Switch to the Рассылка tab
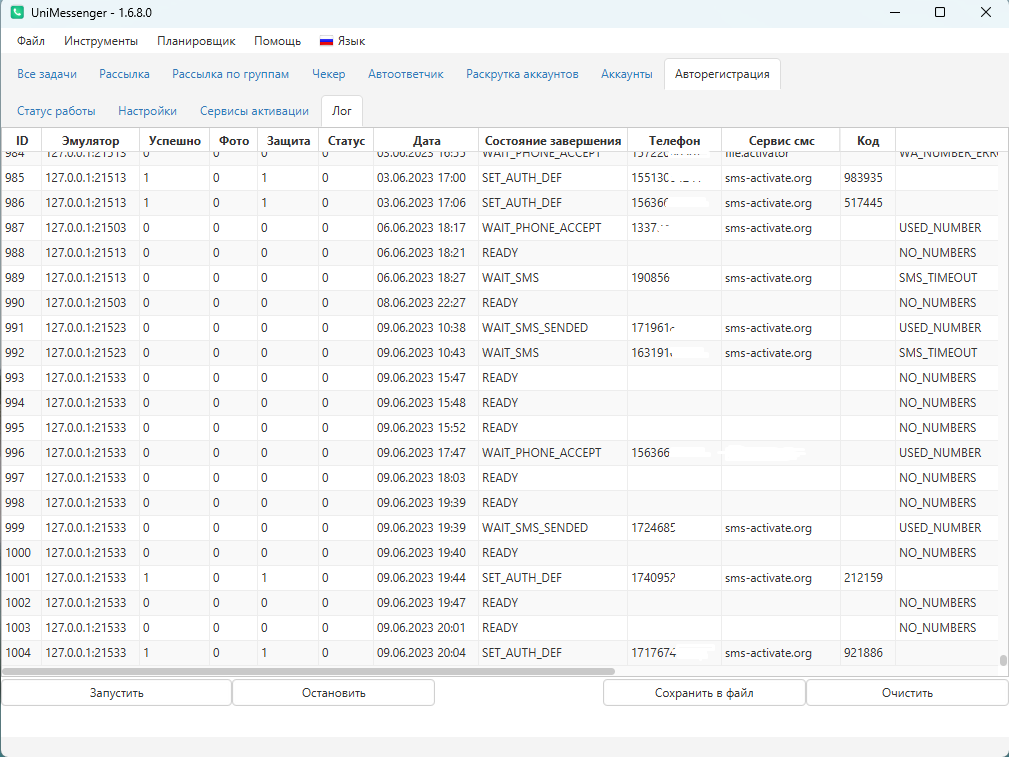The width and height of the screenshot is (1009, 757). pos(124,74)
